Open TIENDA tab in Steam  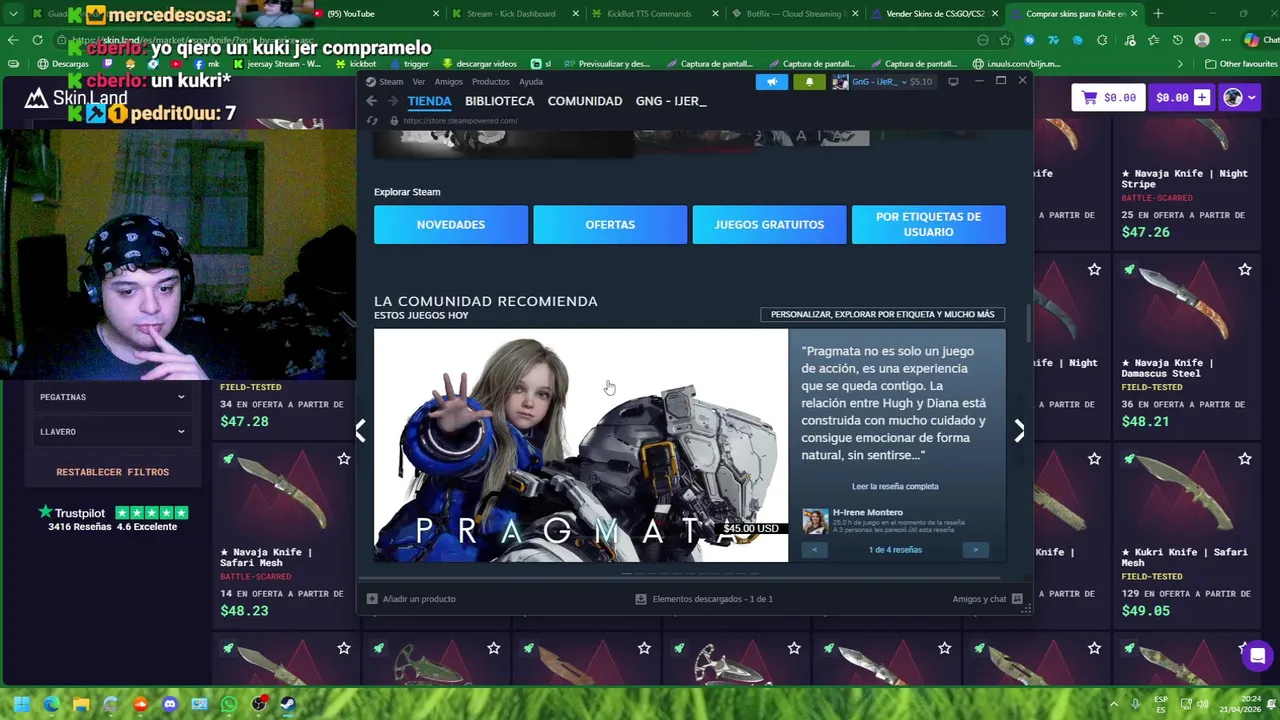click(429, 101)
